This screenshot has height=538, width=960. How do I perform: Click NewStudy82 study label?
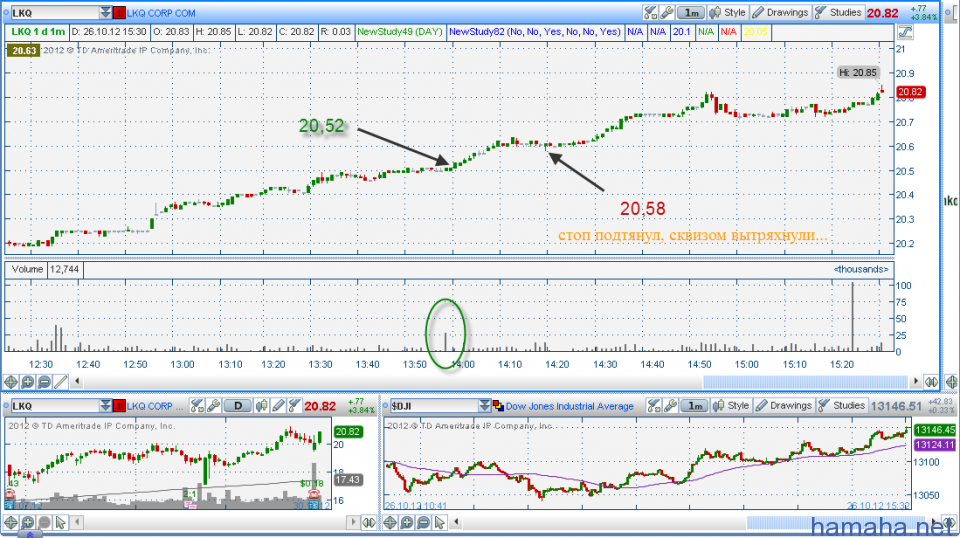pos(534,32)
